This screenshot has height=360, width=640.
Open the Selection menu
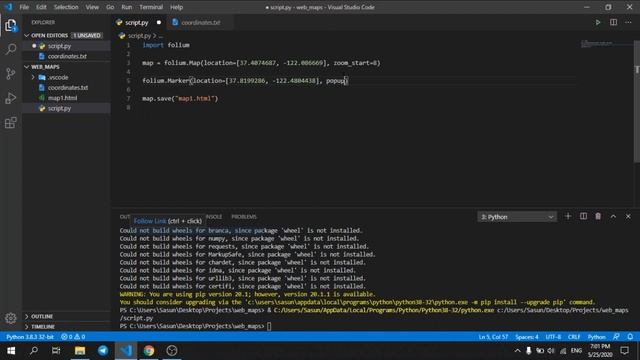coord(66,7)
